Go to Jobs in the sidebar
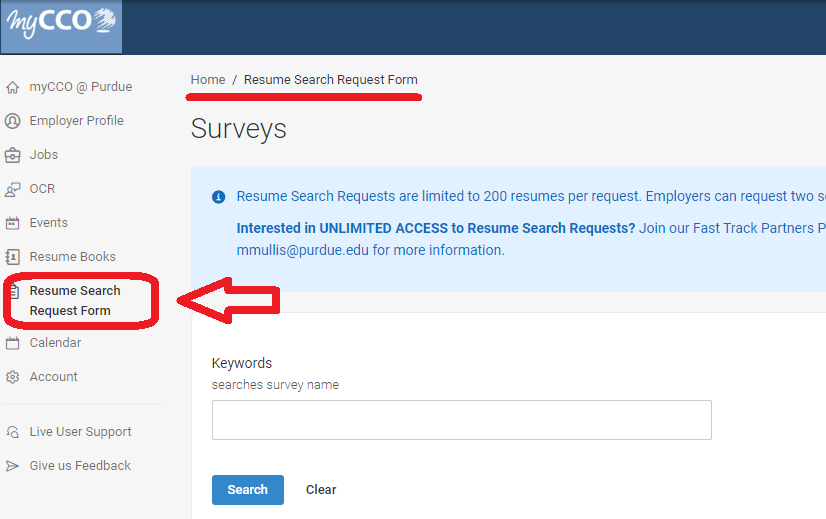This screenshot has height=519, width=826. 44,155
